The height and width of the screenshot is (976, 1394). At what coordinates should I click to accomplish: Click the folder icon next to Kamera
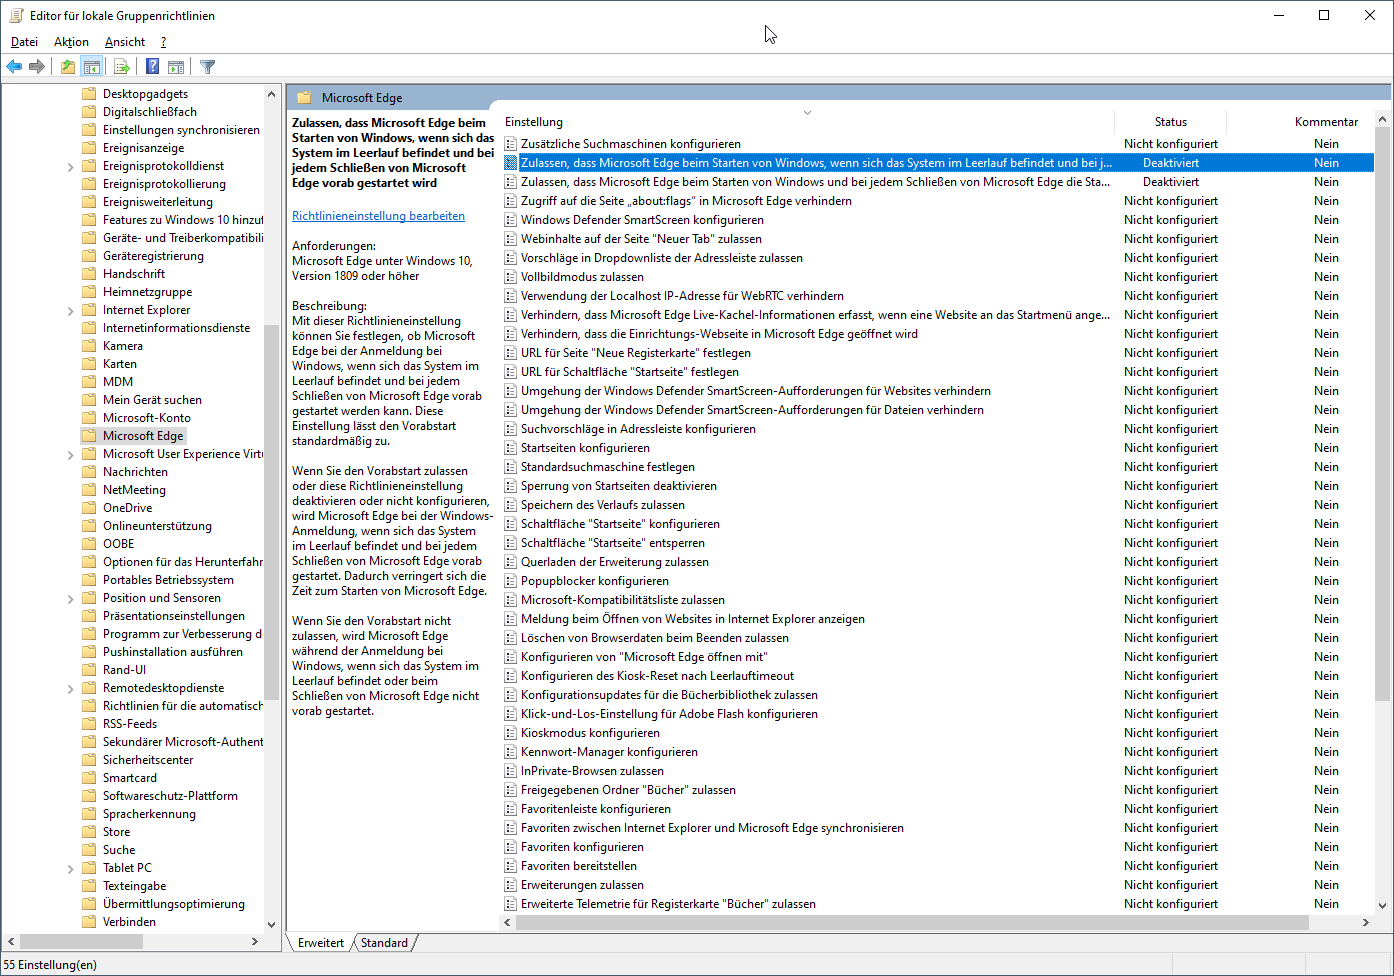click(89, 346)
